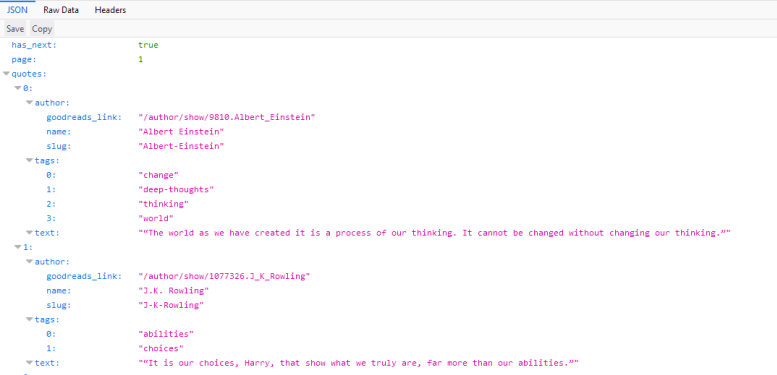This screenshot has width=777, height=375.
Task: Select the true value of has_next
Action: pos(148,45)
